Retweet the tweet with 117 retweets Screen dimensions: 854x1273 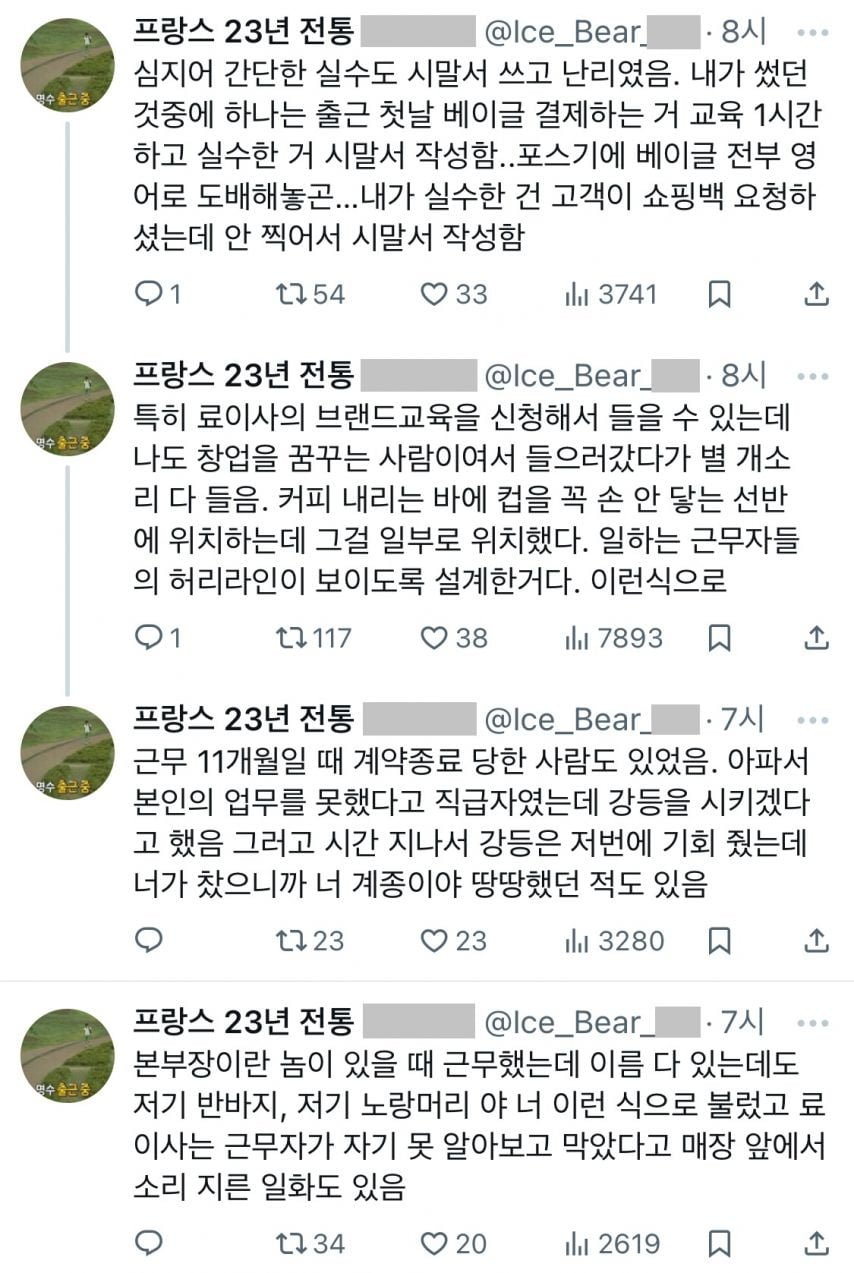tap(291, 637)
